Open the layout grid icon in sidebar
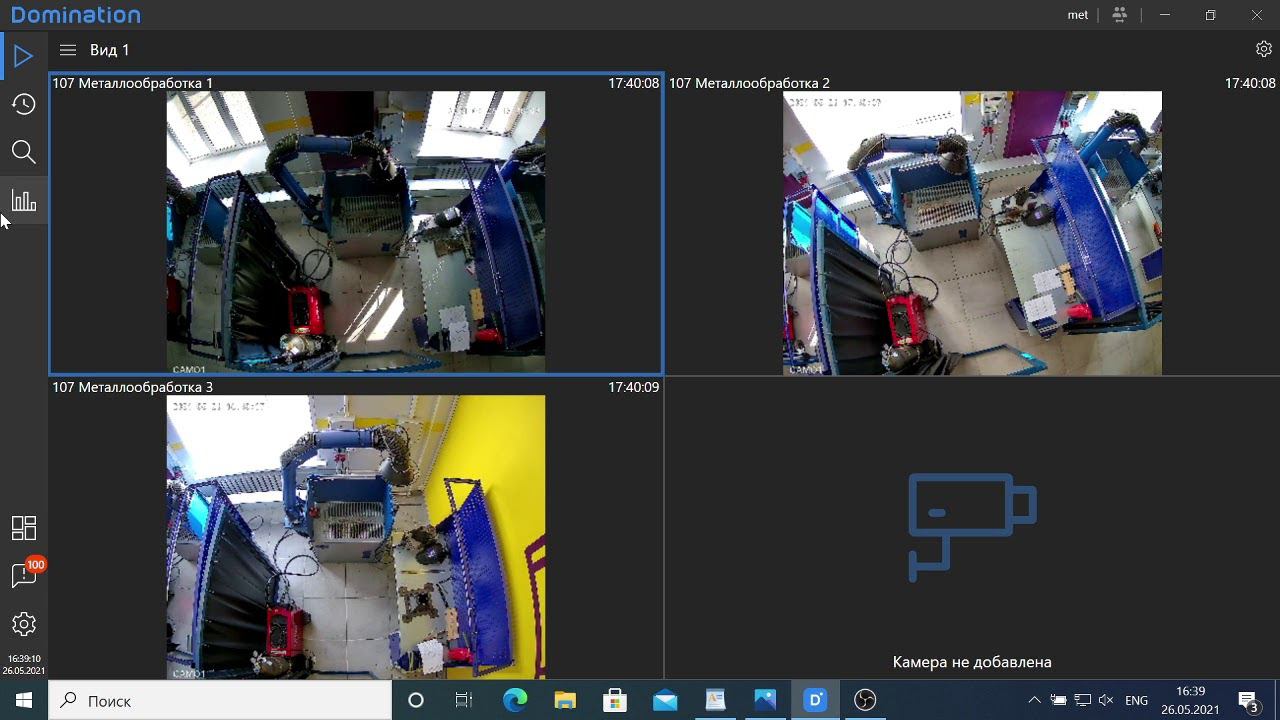This screenshot has width=1280, height=720. coord(24,528)
